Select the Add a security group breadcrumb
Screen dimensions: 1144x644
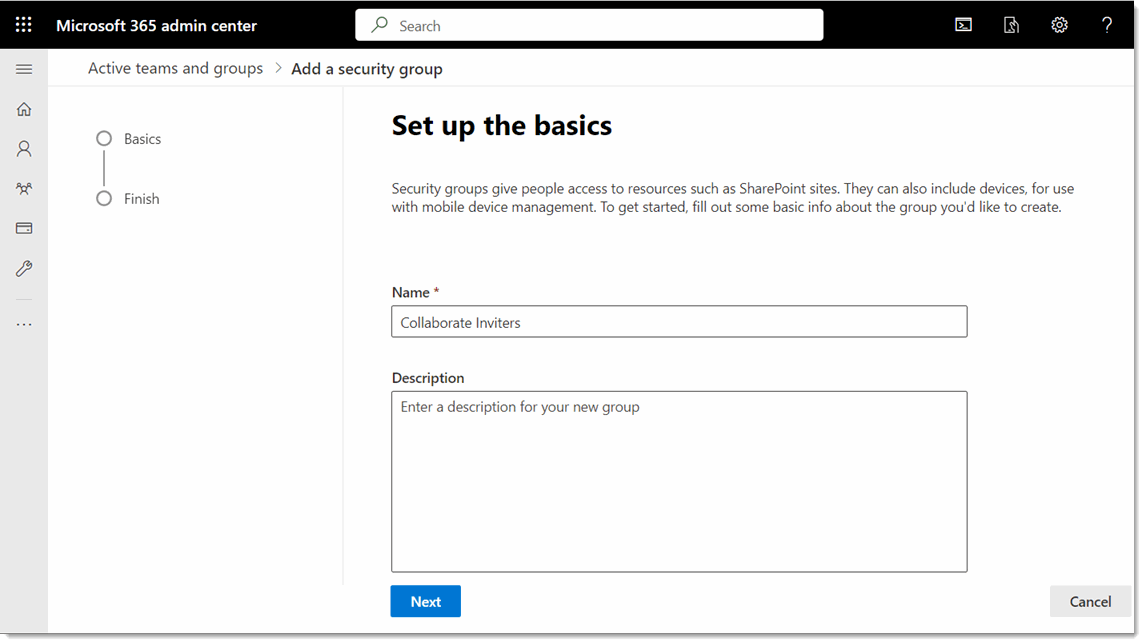(x=366, y=68)
